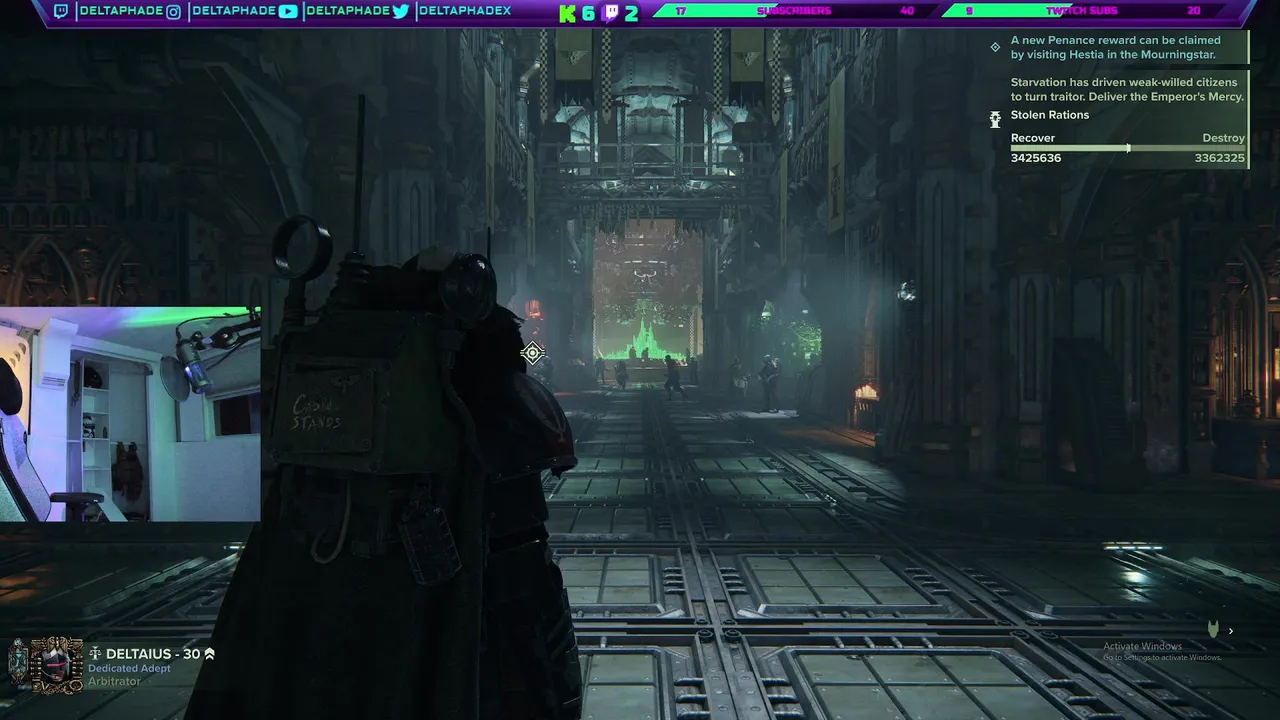Image resolution: width=1280 pixels, height=720 pixels.
Task: Click the 'Dedicated Adept' title text
Action: (129, 668)
